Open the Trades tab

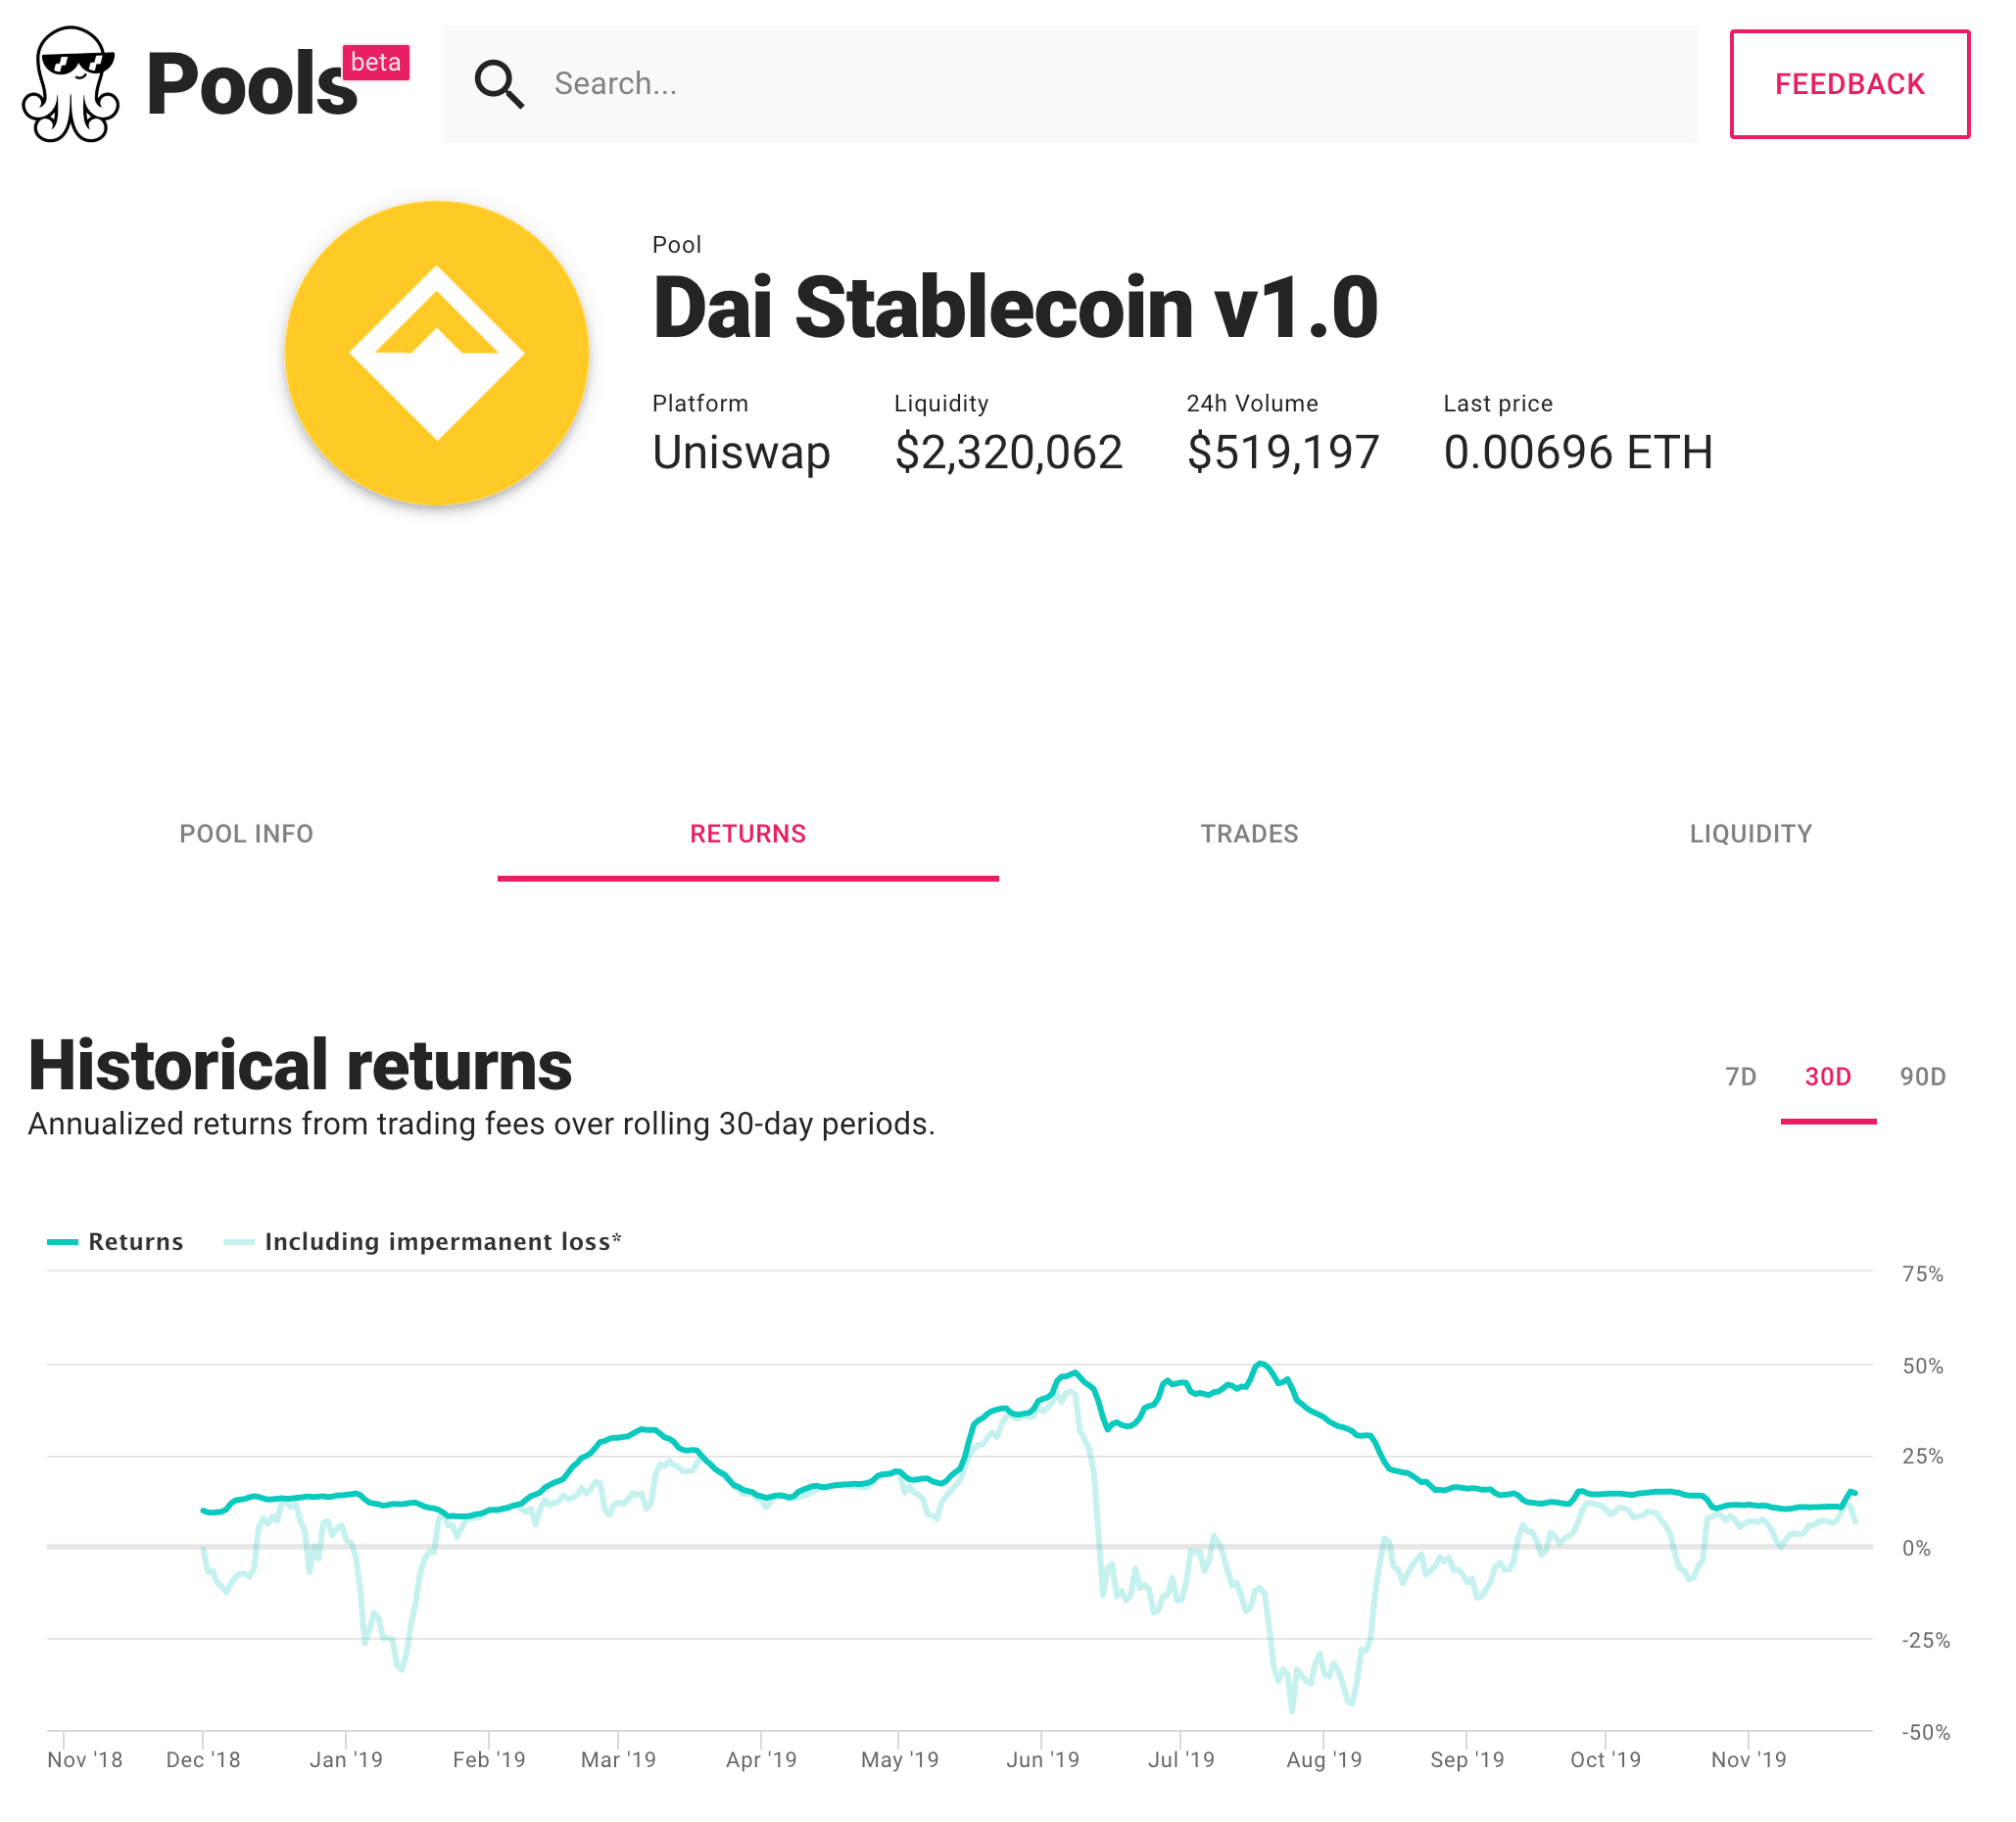(1249, 834)
